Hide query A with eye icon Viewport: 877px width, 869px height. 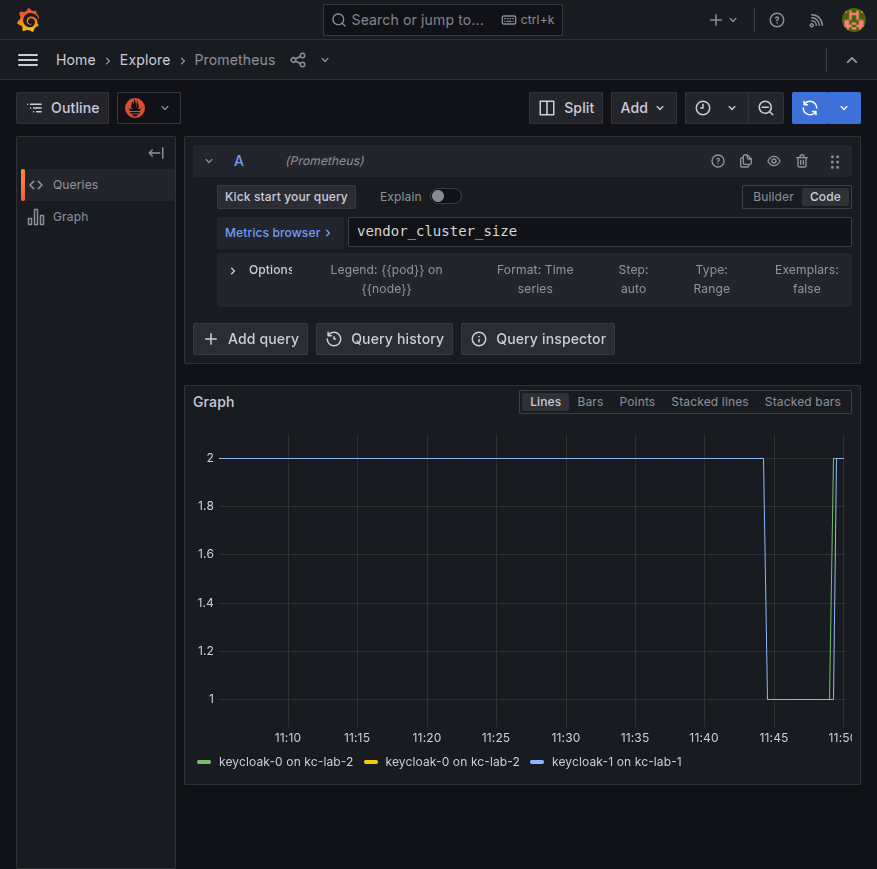tap(774, 161)
